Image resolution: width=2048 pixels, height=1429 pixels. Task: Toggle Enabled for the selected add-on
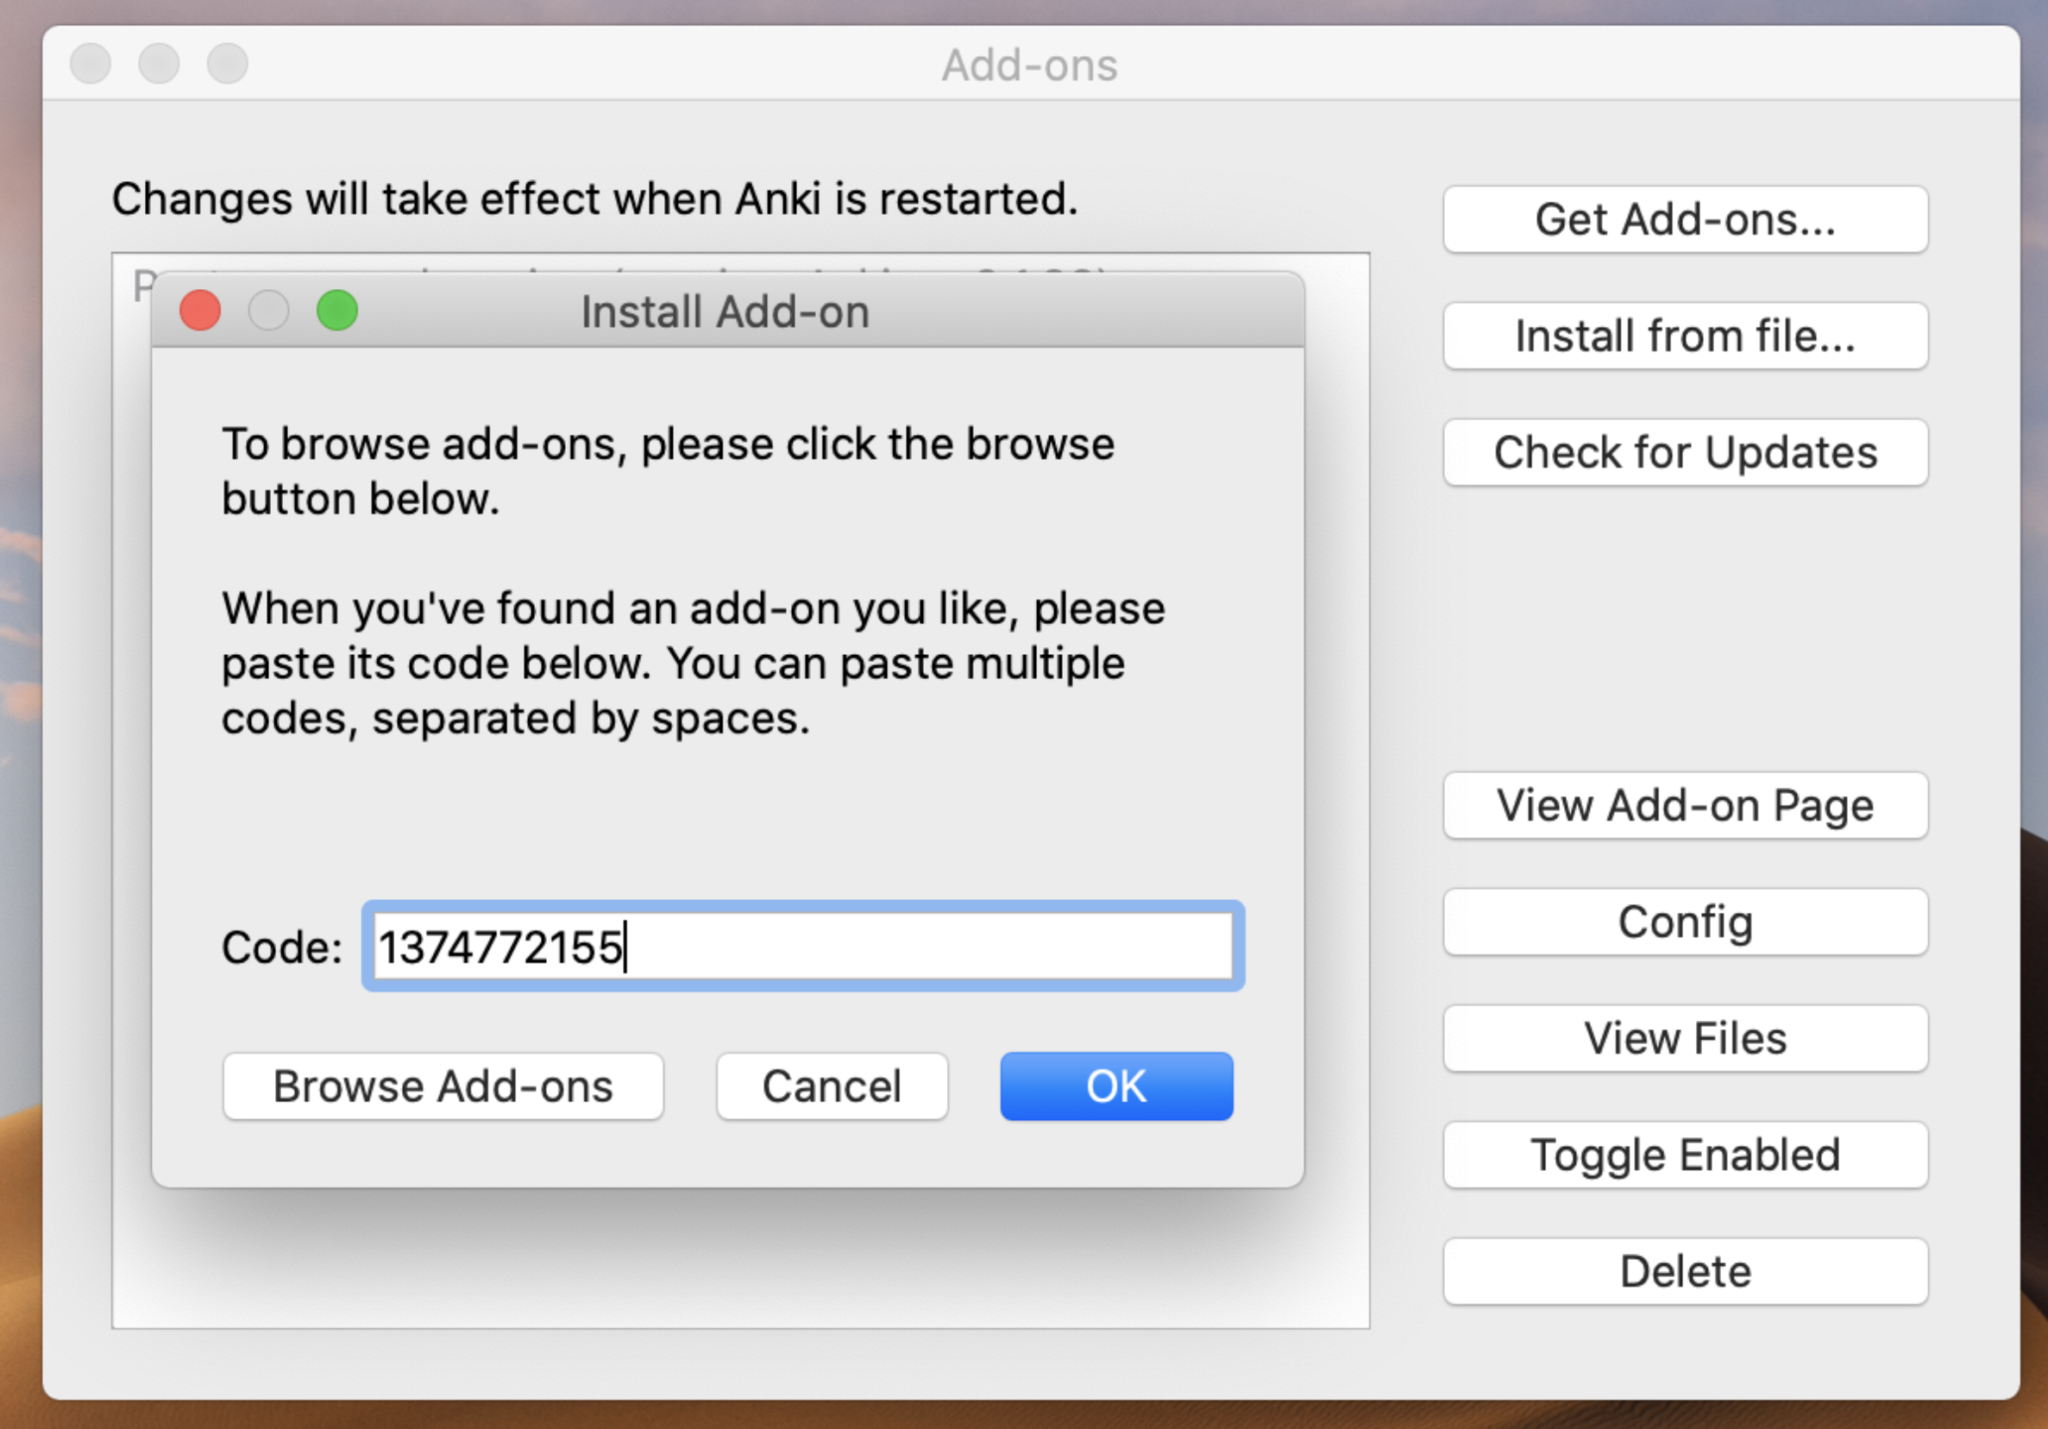pyautogui.click(x=1685, y=1154)
